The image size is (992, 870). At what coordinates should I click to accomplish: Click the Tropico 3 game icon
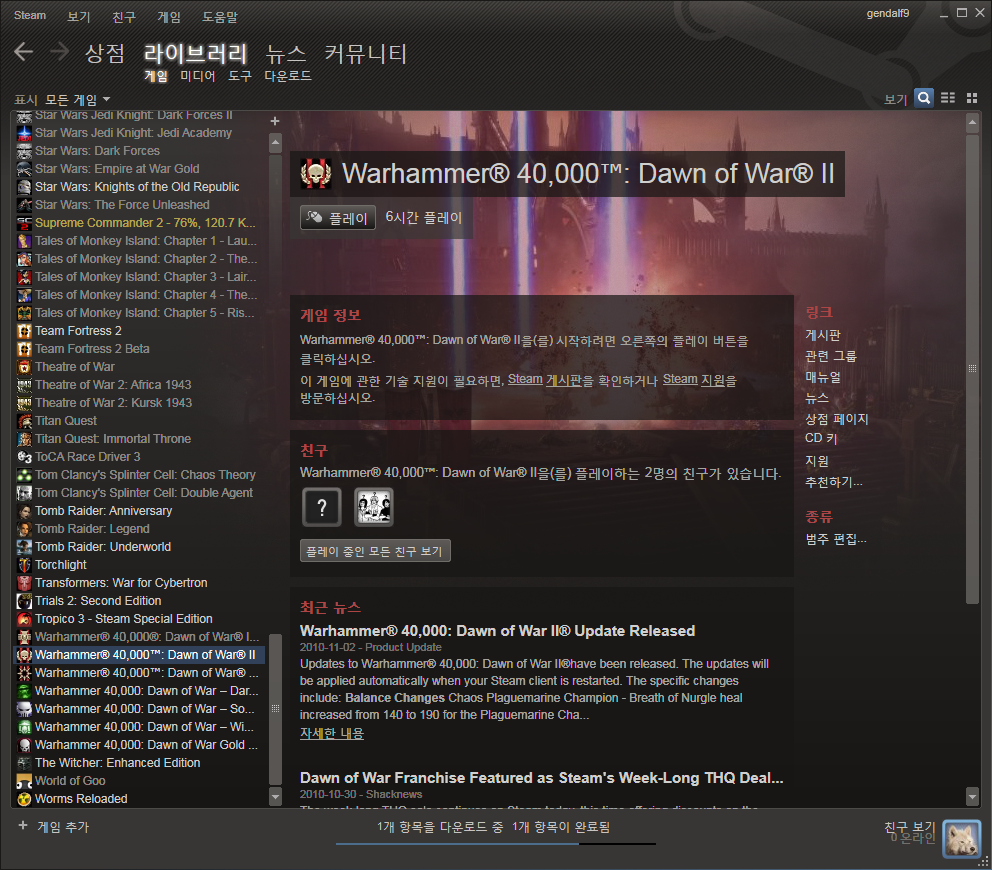tap(24, 619)
